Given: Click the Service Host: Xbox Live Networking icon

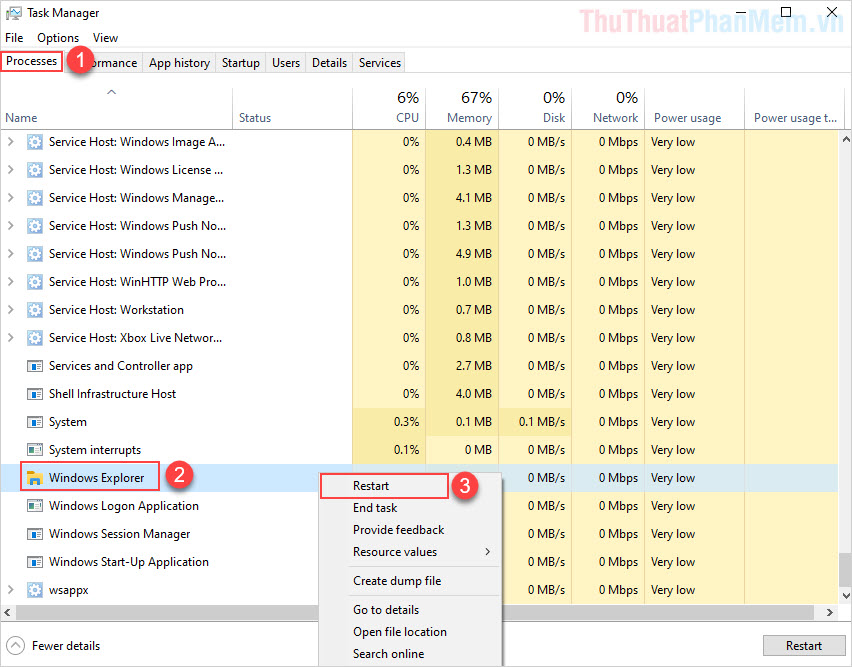Looking at the screenshot, I should (35, 338).
